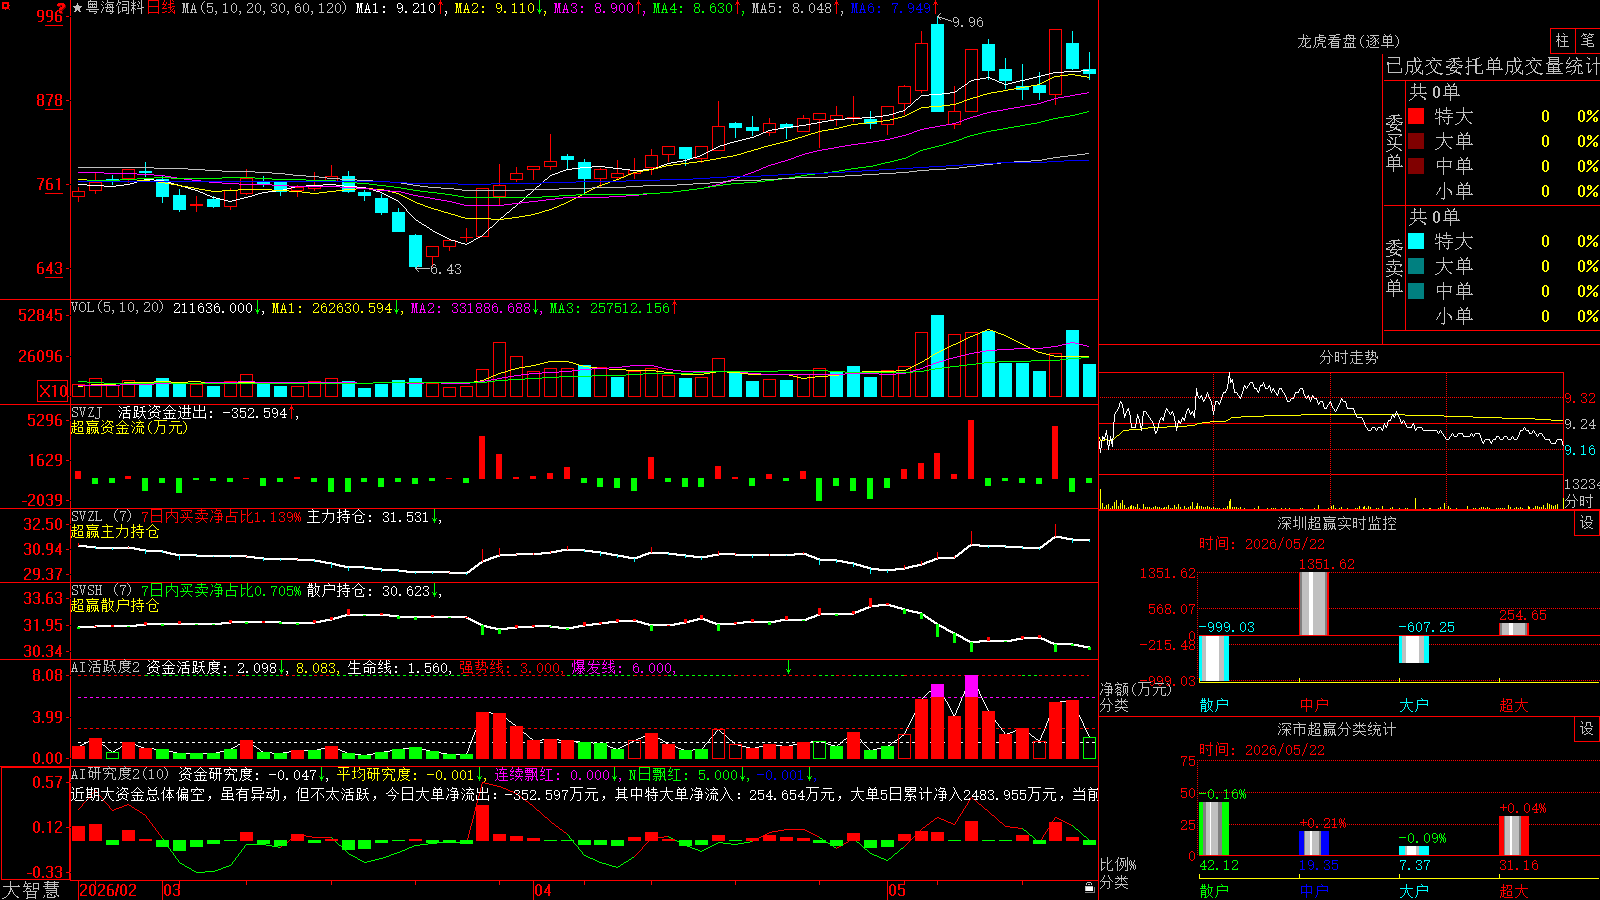This screenshot has width=1600, height=900.
Task: Click the X10 volume multiplier box
Action: (53, 391)
